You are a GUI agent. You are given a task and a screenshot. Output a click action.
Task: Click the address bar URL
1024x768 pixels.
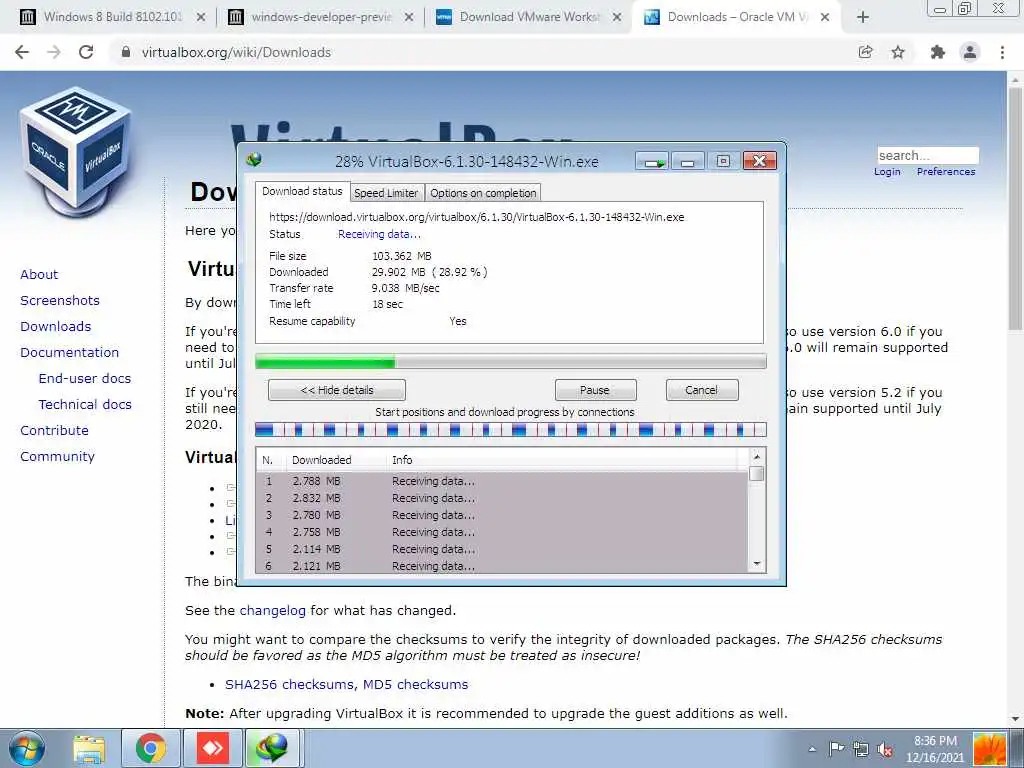click(x=236, y=52)
